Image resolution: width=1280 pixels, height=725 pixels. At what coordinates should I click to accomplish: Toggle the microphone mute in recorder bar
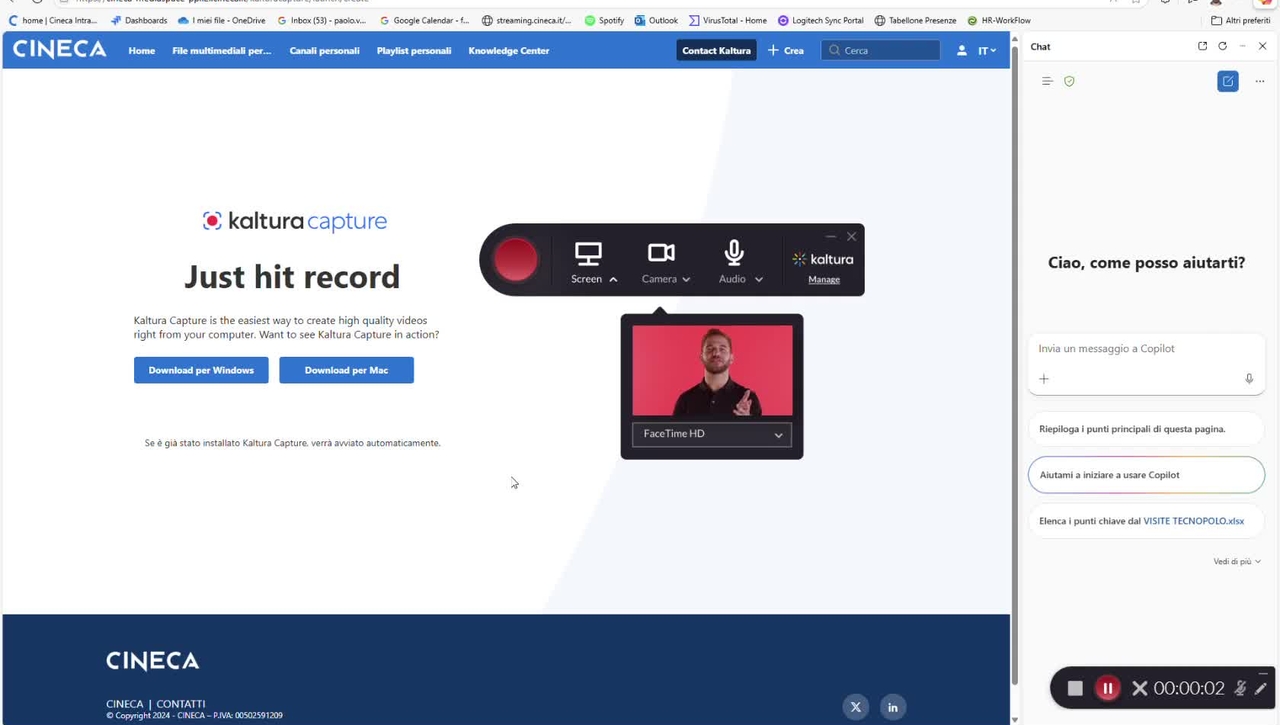point(1240,688)
